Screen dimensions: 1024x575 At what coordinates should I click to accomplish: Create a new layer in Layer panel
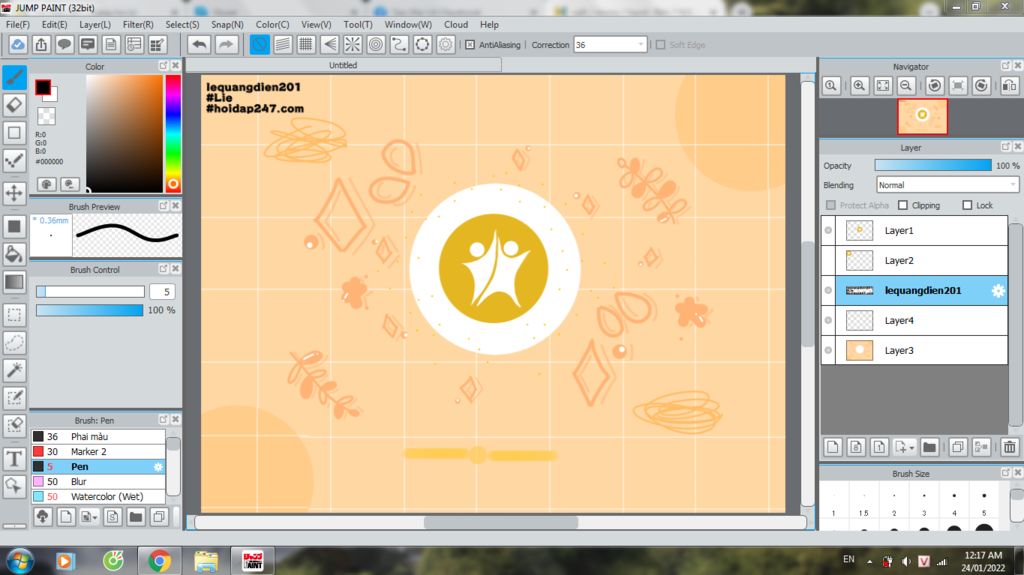pos(832,447)
